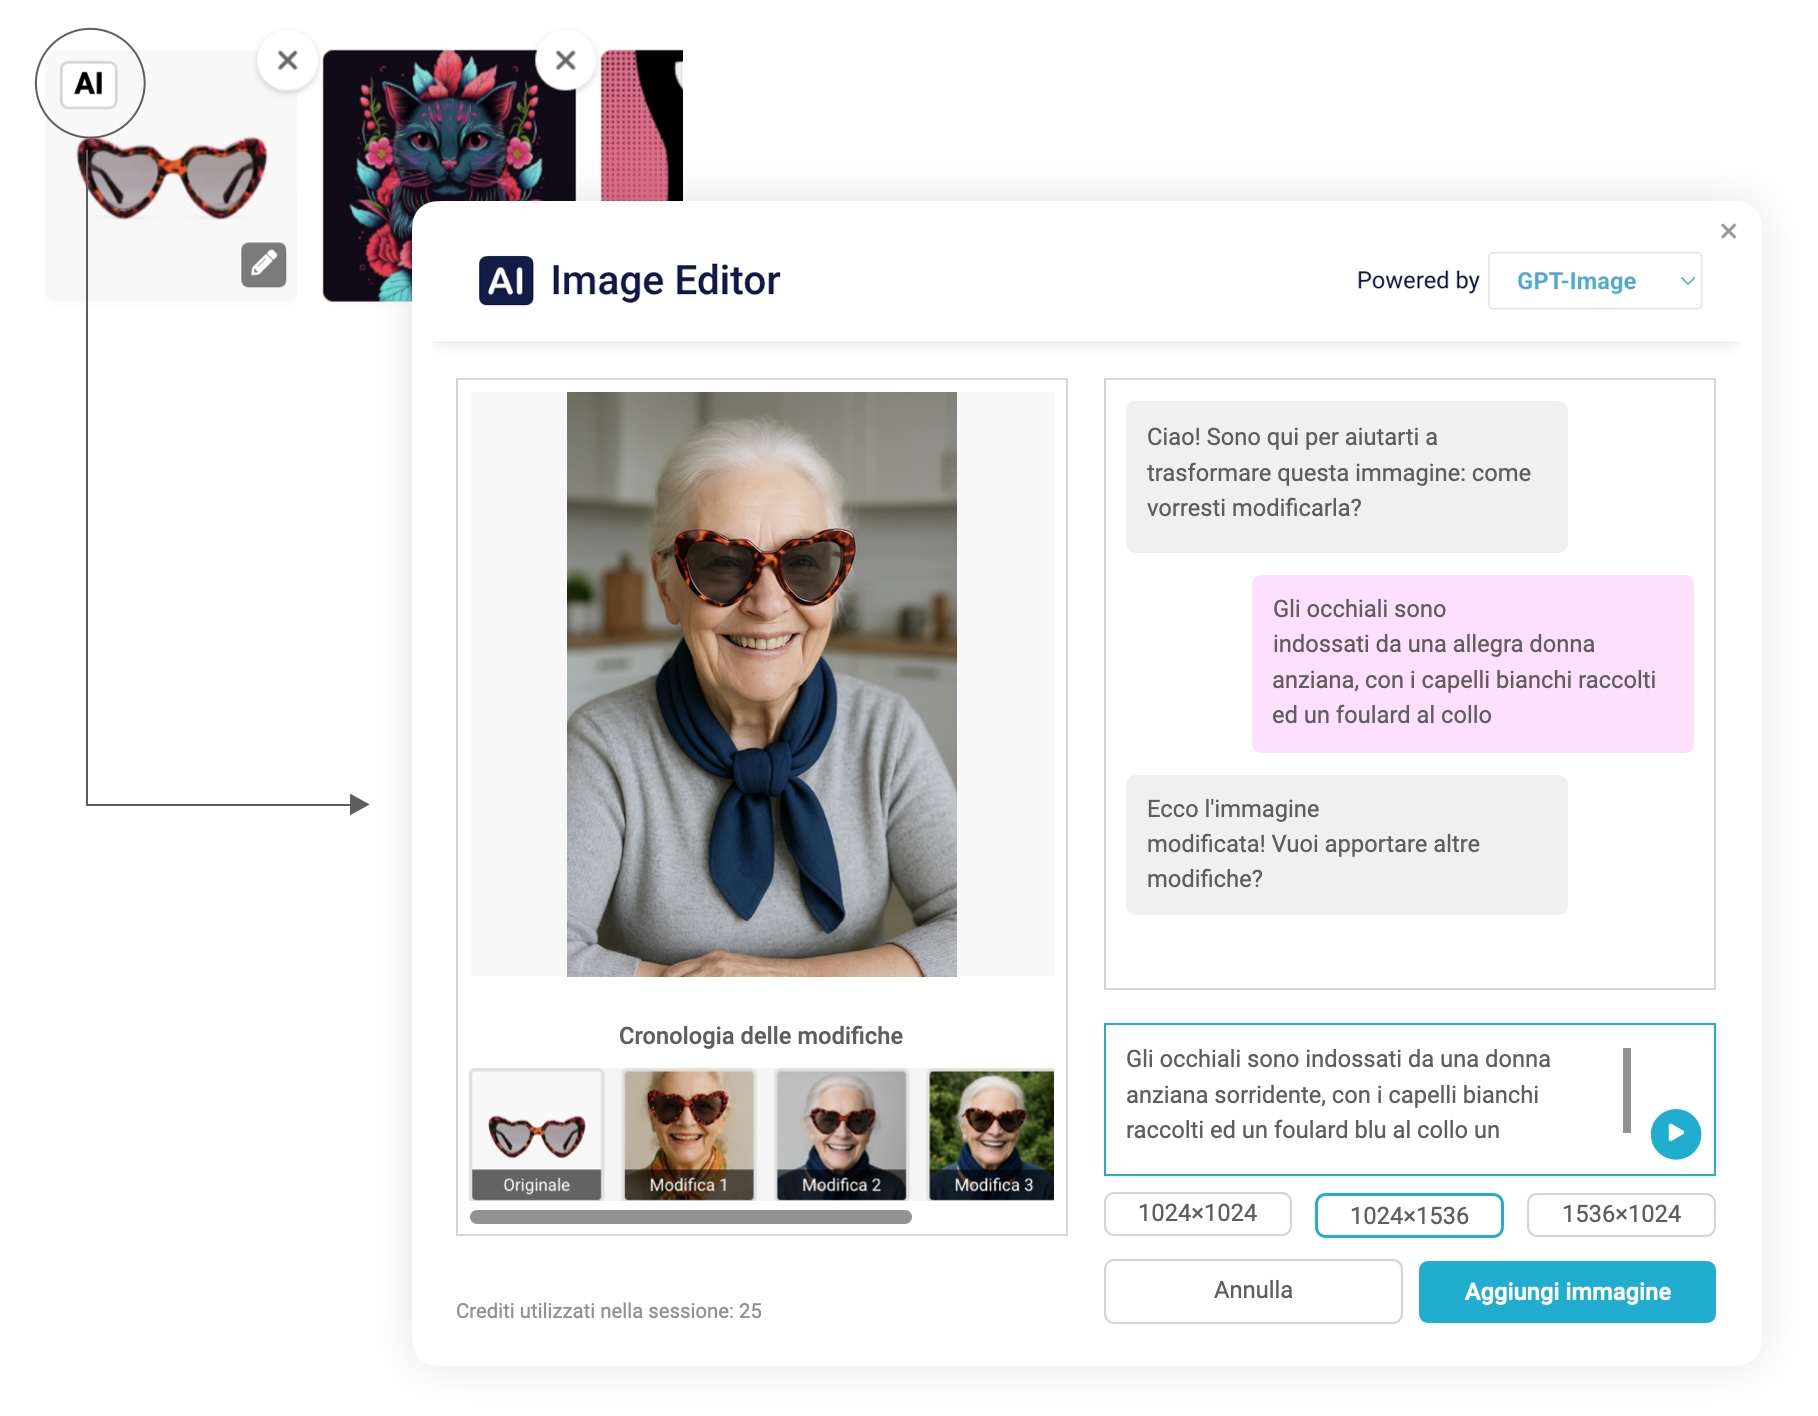Close the Image Editor dialog

(x=1728, y=231)
